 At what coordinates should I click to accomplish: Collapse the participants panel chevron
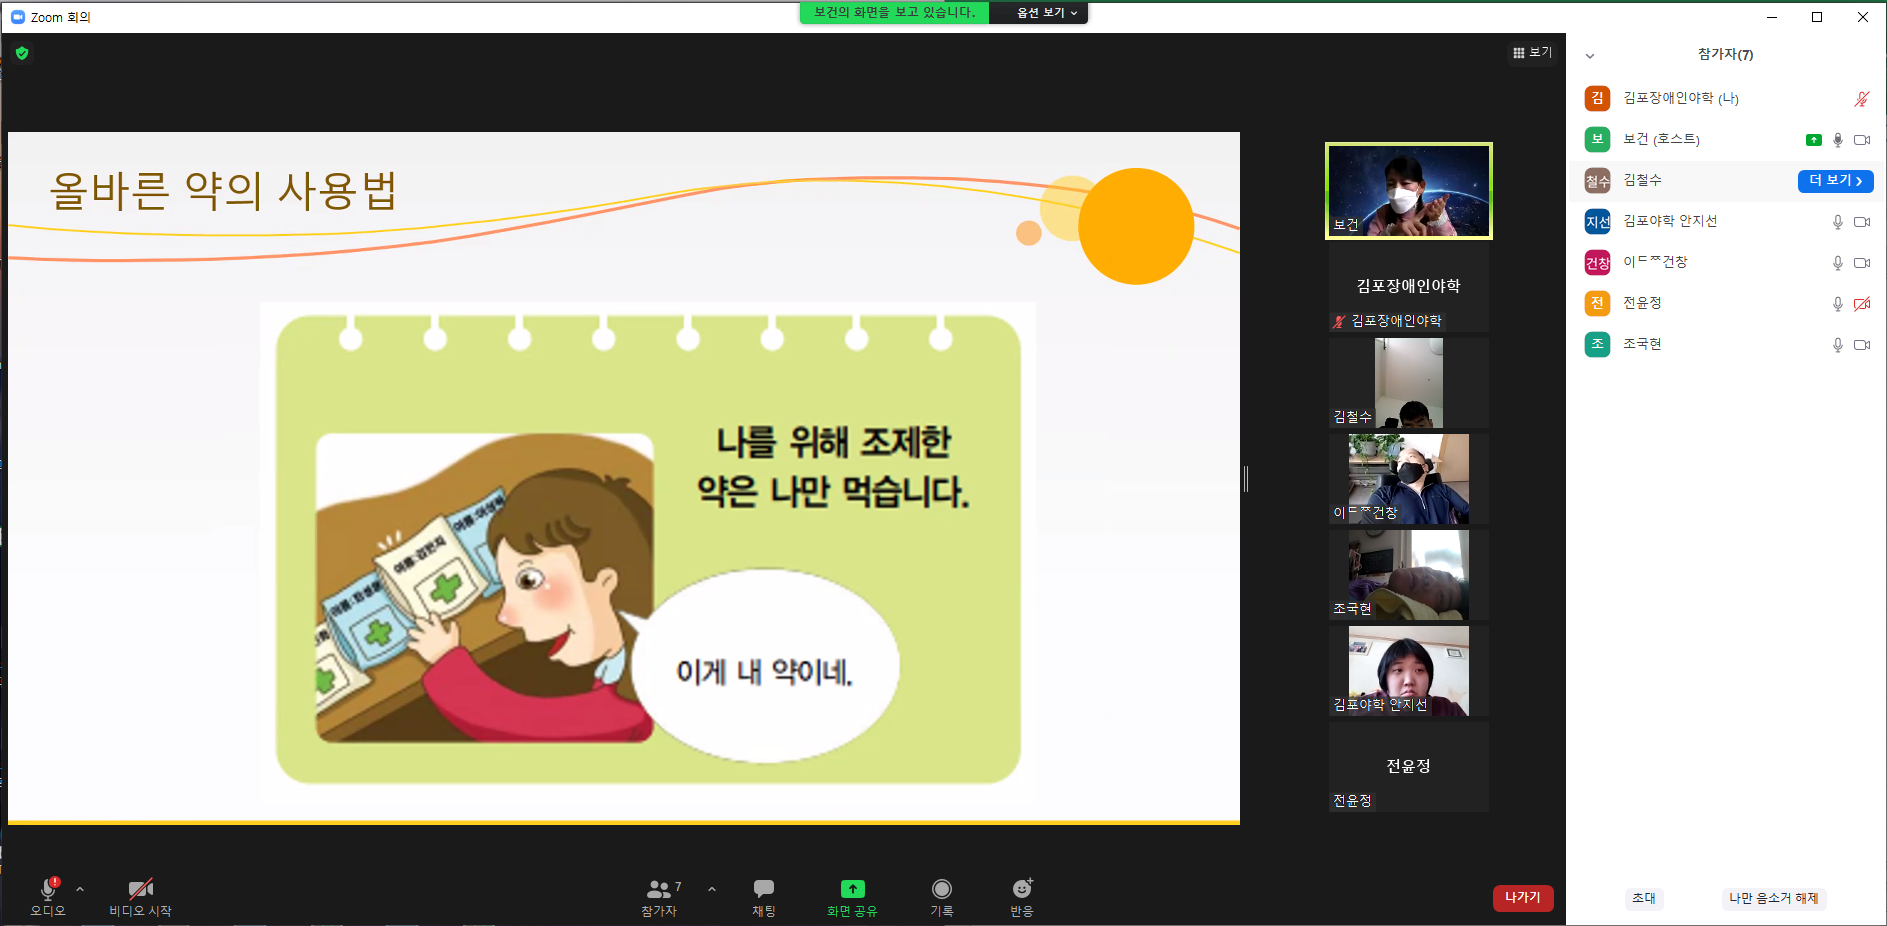pos(1590,56)
